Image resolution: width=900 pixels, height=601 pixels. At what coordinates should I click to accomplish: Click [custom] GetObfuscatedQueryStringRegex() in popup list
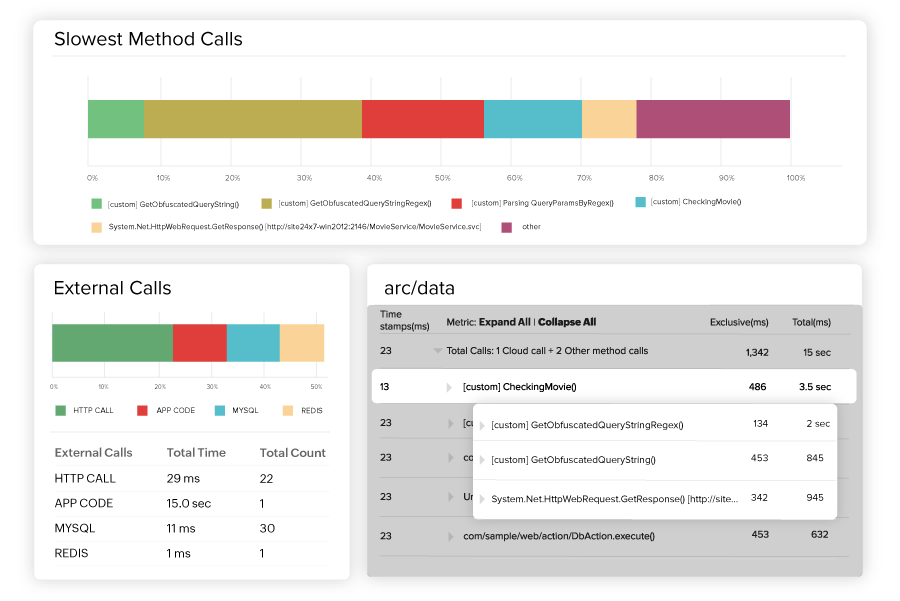pyautogui.click(x=587, y=425)
